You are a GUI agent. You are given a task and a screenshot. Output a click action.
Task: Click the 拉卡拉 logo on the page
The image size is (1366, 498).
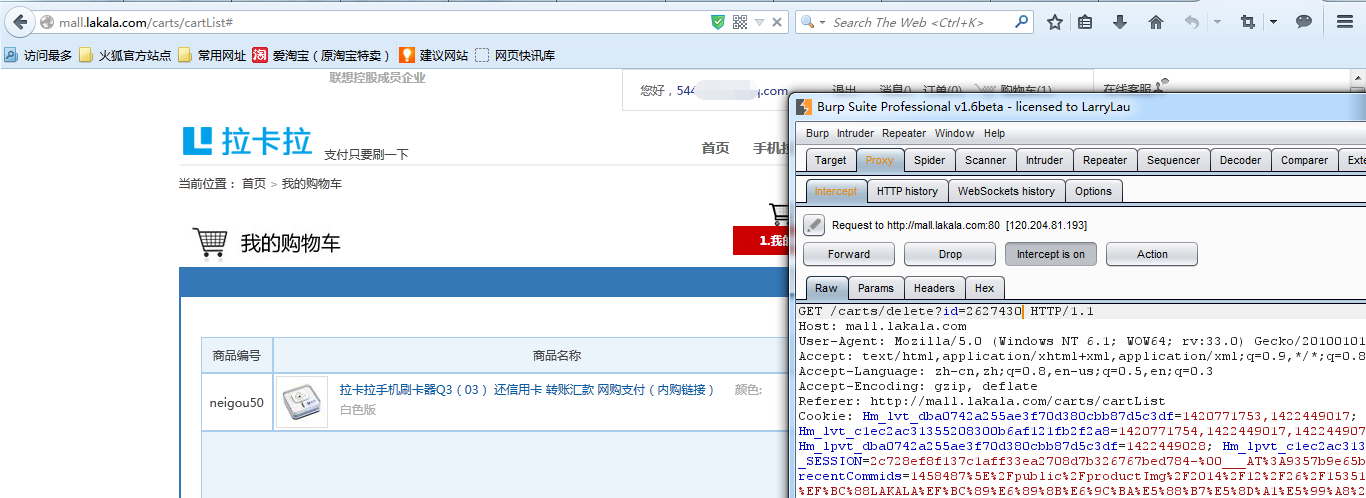click(x=248, y=142)
